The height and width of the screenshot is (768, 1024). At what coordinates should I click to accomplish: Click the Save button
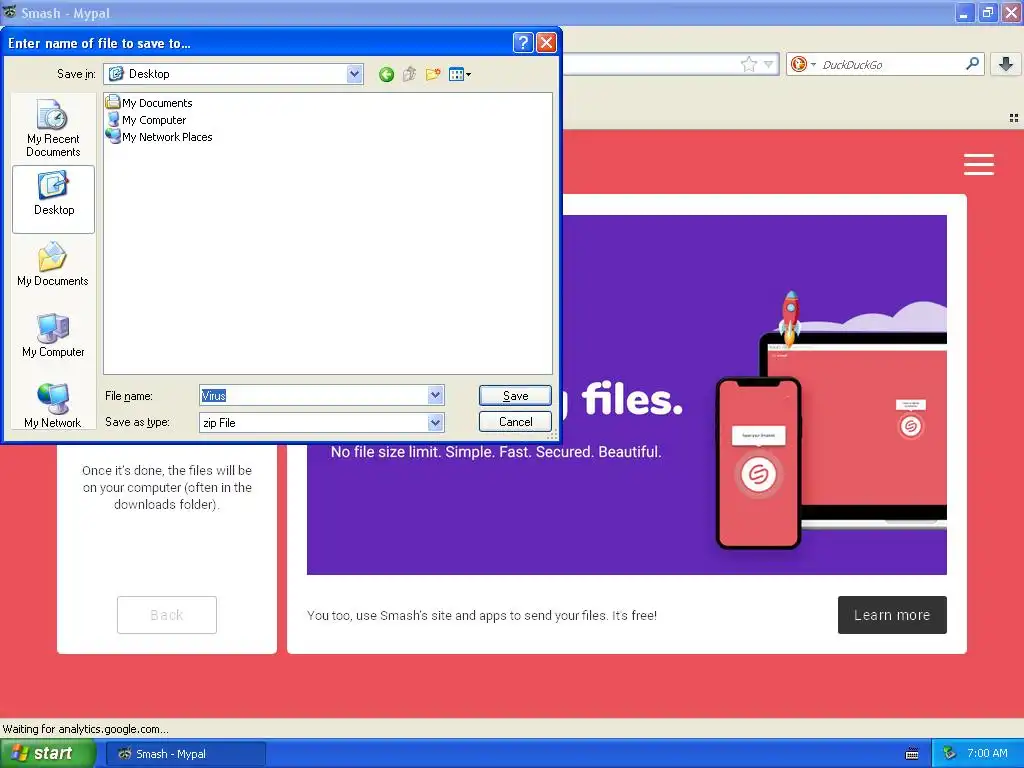coord(515,395)
